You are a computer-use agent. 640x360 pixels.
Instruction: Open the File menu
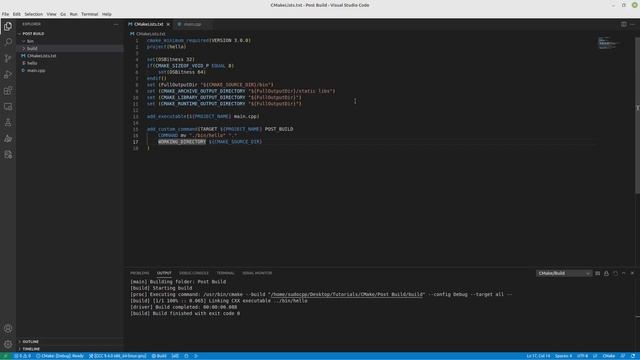(x=5, y=14)
